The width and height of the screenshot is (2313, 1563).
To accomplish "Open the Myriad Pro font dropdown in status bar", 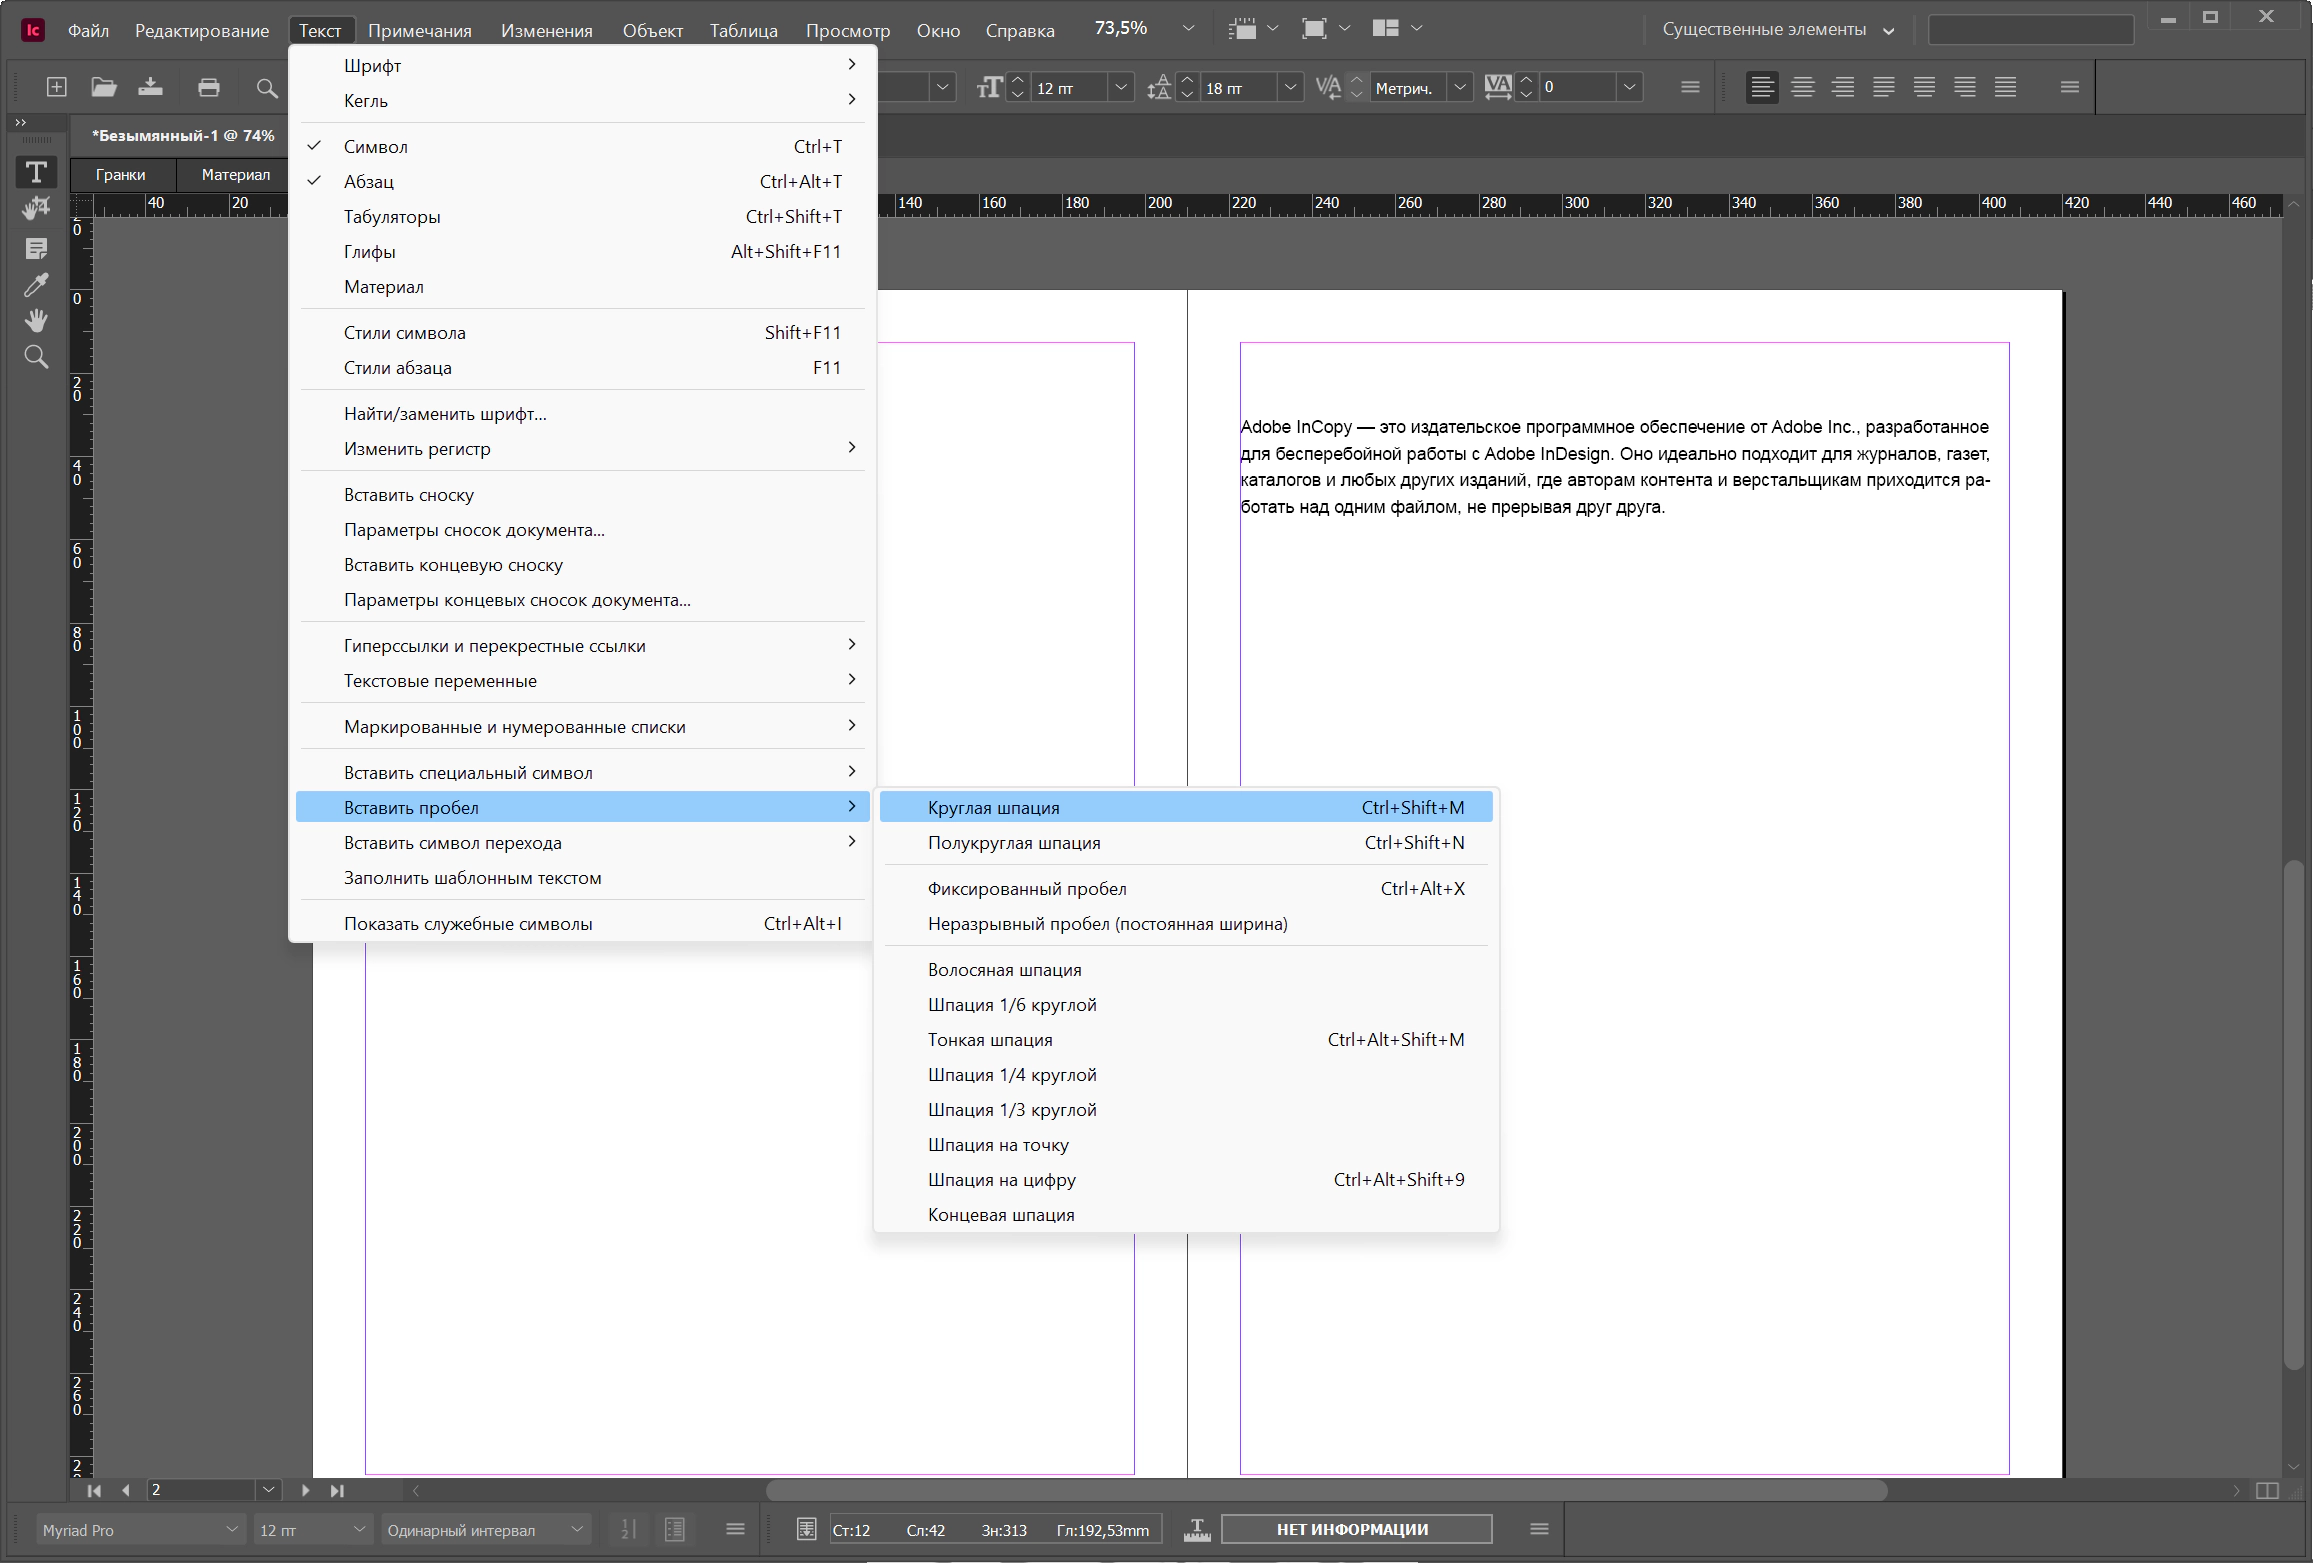I will (141, 1530).
